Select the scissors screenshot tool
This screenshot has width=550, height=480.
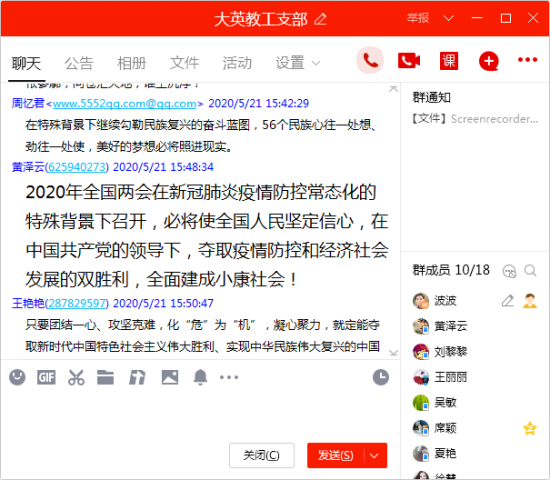tap(76, 378)
